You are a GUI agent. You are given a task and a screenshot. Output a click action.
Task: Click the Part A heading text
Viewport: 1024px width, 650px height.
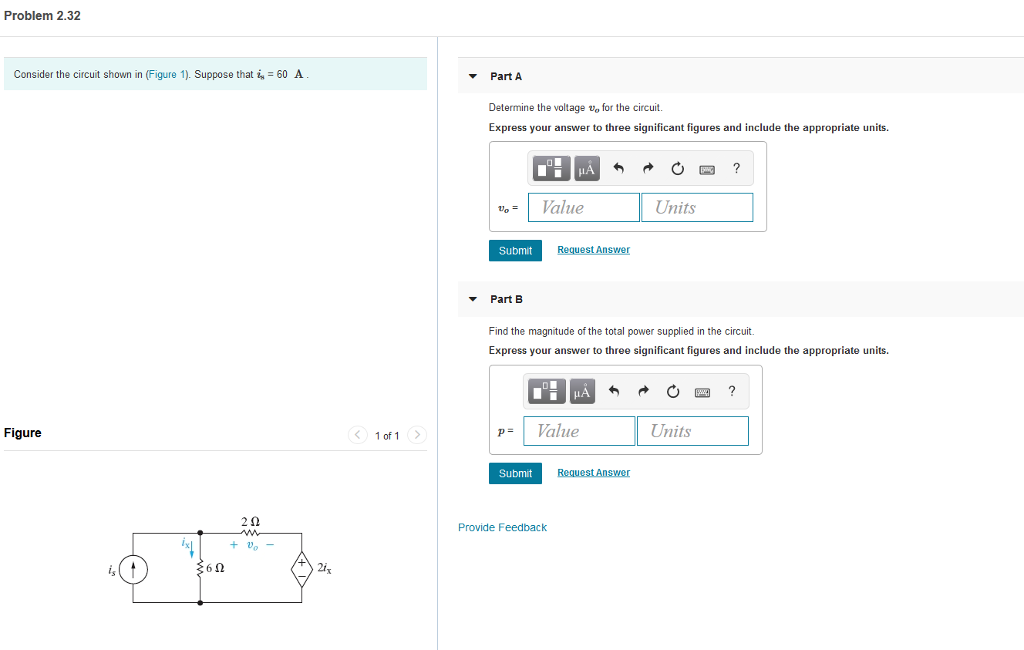point(506,76)
